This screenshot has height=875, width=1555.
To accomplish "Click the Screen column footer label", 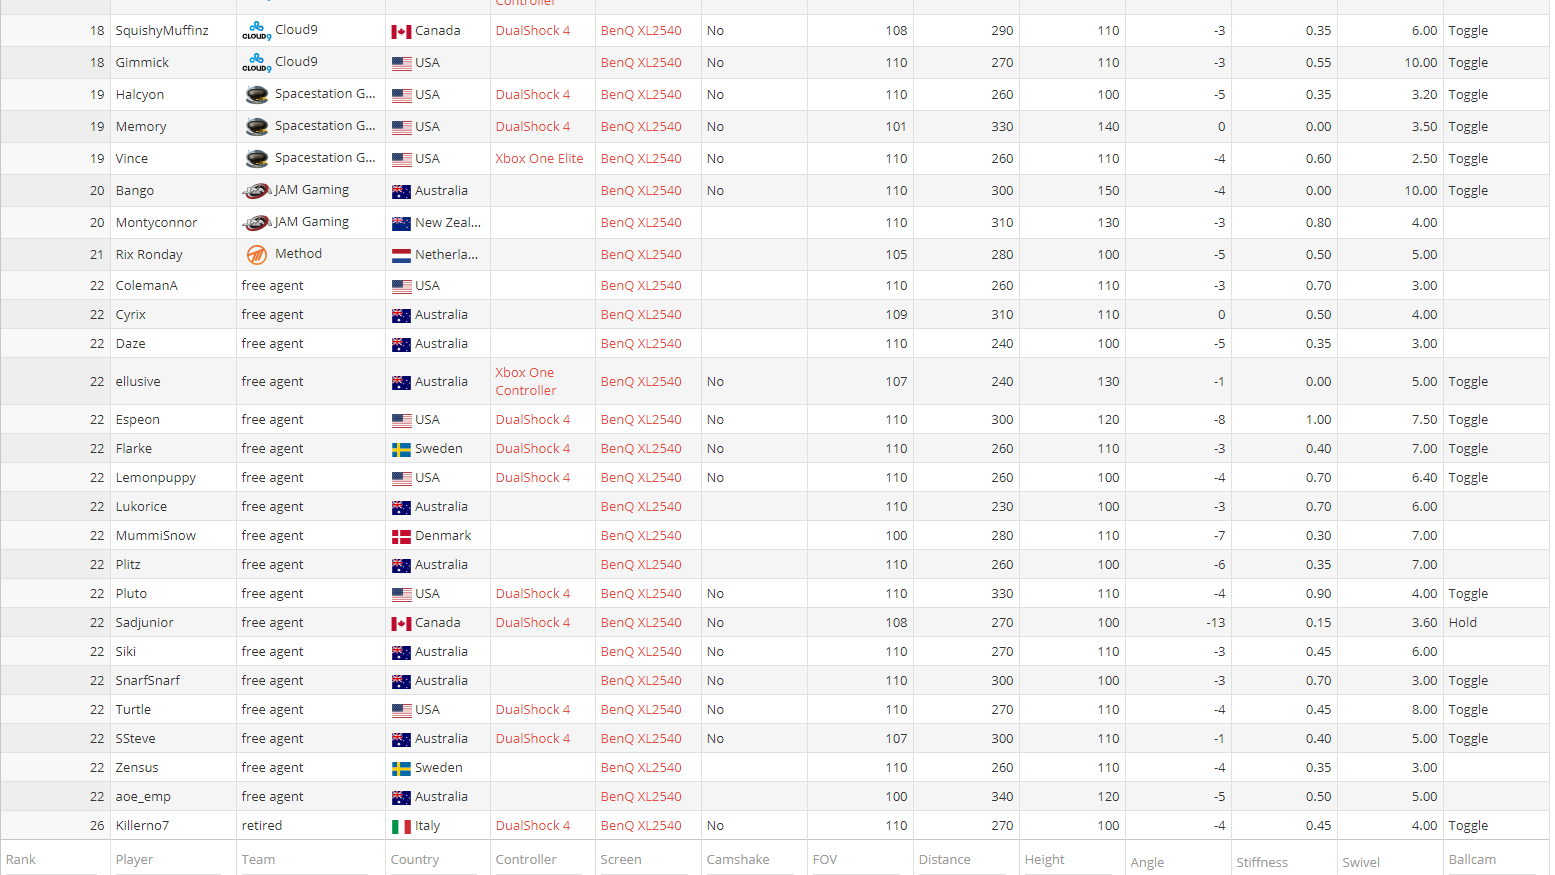I will click(621, 860).
